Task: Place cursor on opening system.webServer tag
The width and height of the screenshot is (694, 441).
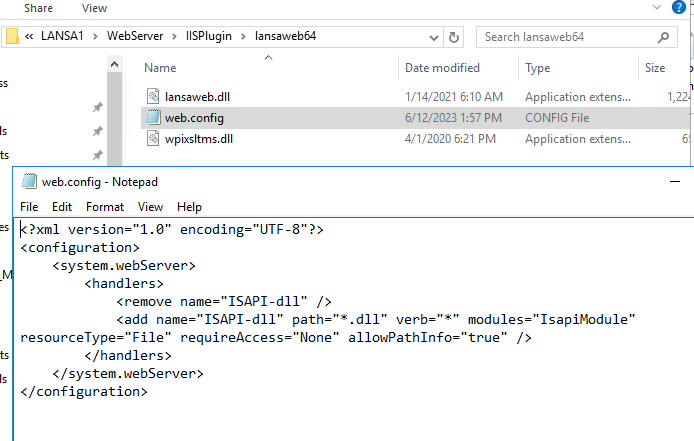Action: click(124, 266)
